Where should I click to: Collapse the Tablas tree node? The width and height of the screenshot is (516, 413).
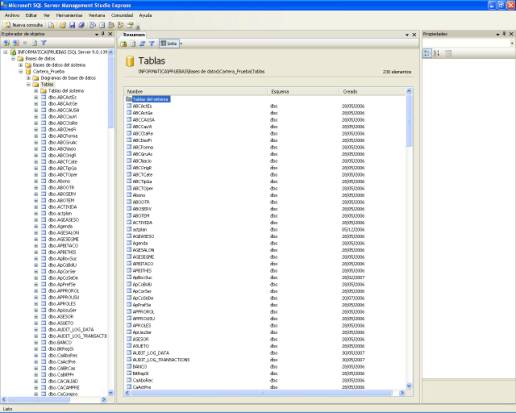(28, 85)
